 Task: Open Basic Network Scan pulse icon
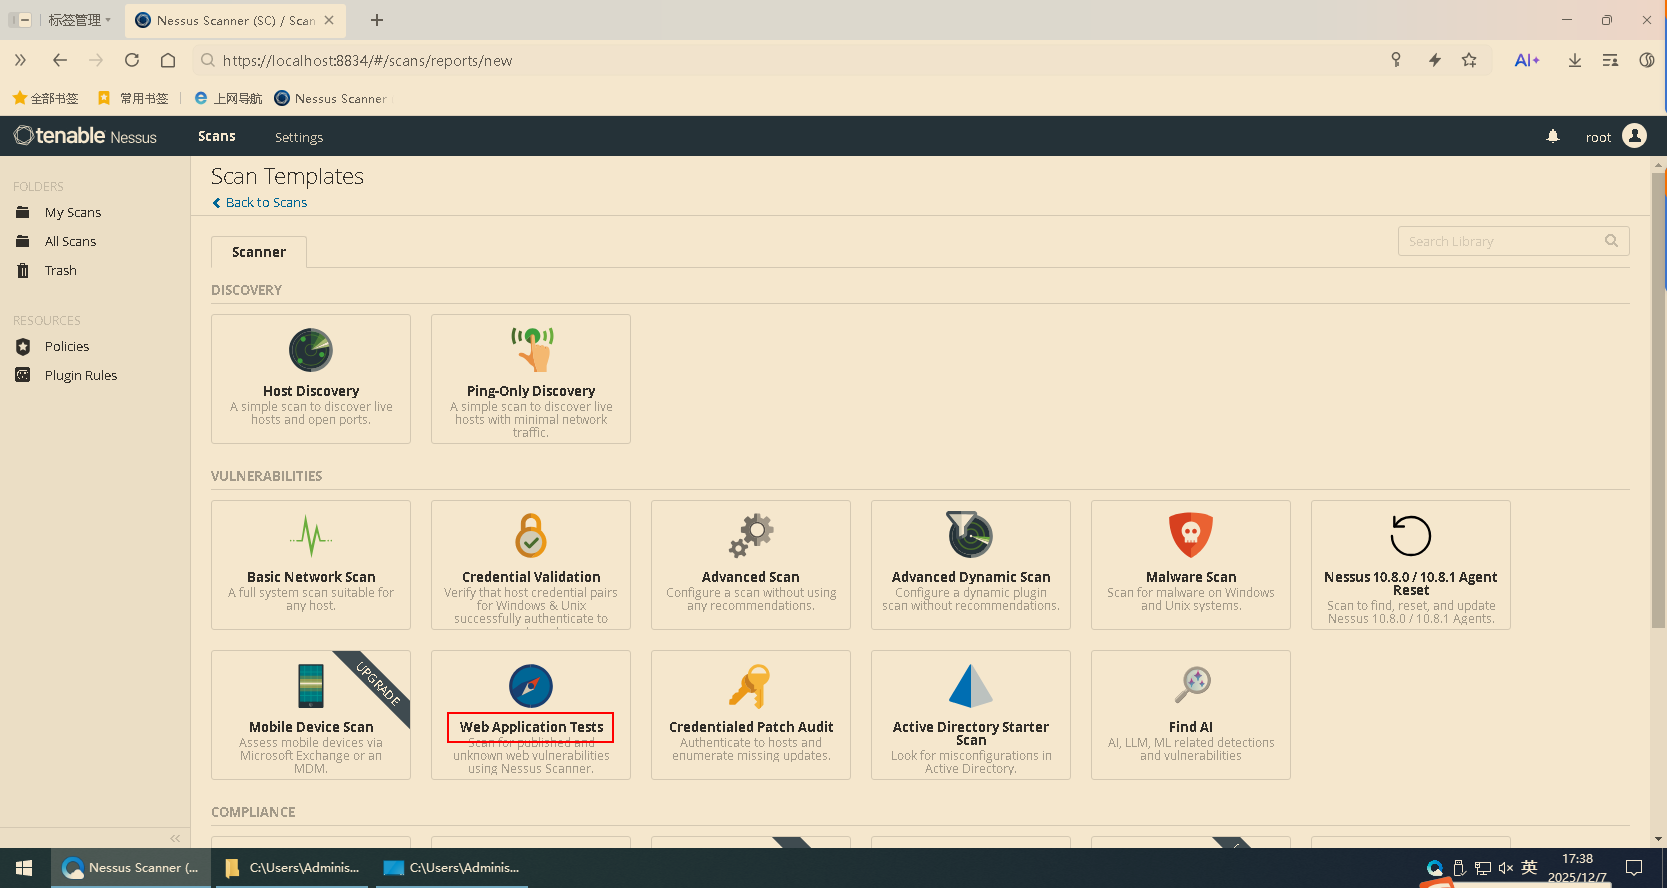coord(311,536)
